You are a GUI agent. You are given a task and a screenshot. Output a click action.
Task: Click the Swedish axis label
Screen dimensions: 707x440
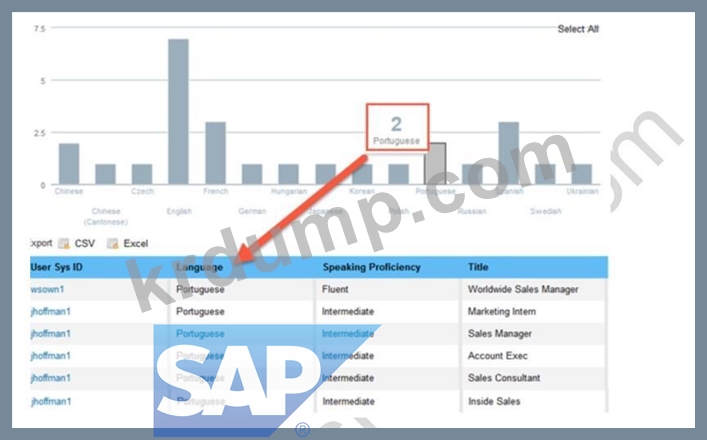546,211
